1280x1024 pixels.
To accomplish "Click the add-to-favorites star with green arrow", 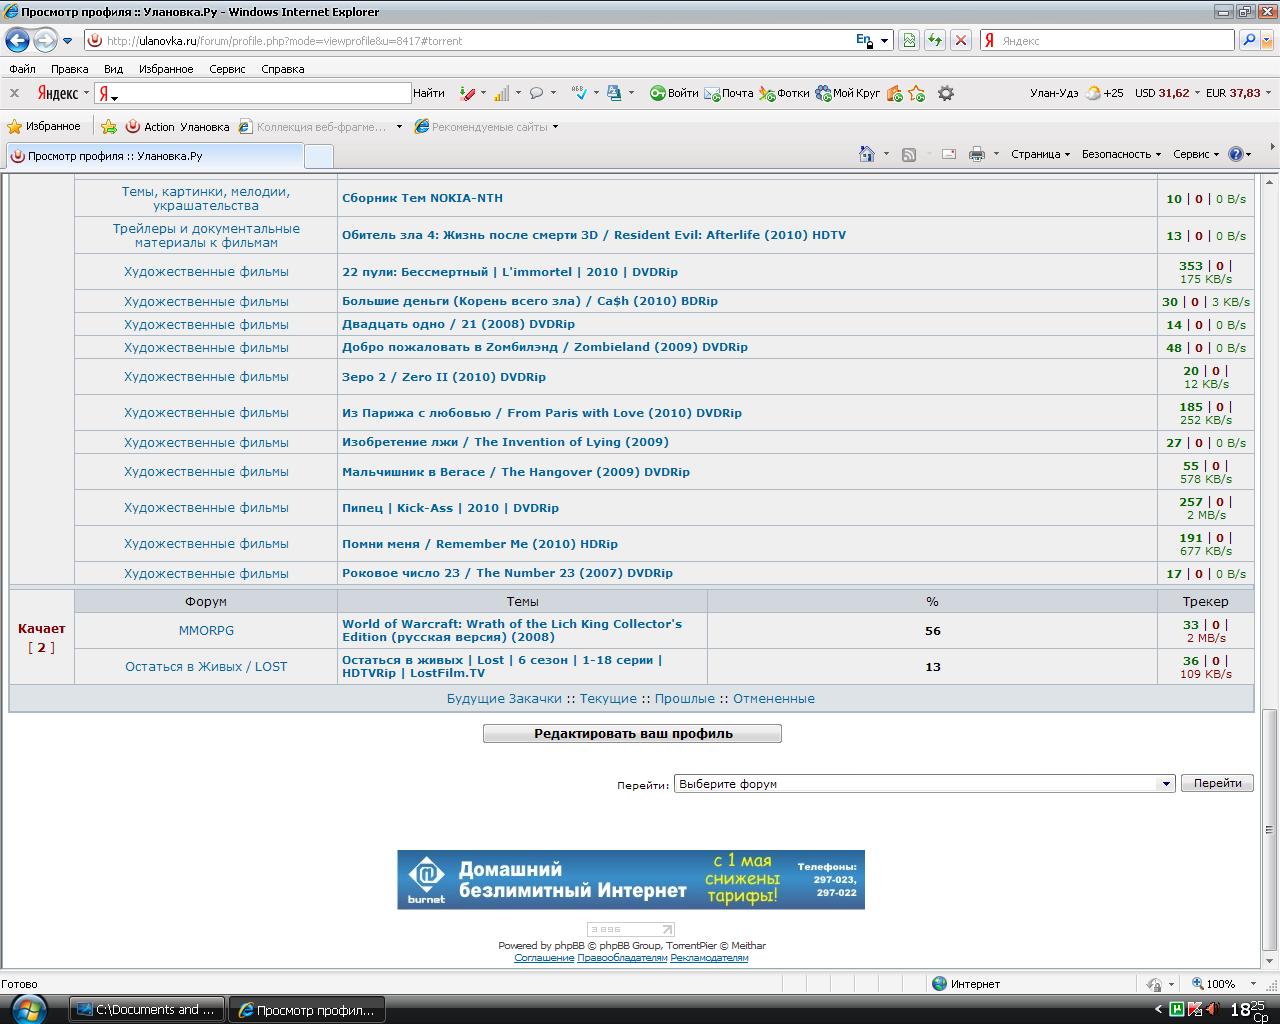I will coord(109,127).
